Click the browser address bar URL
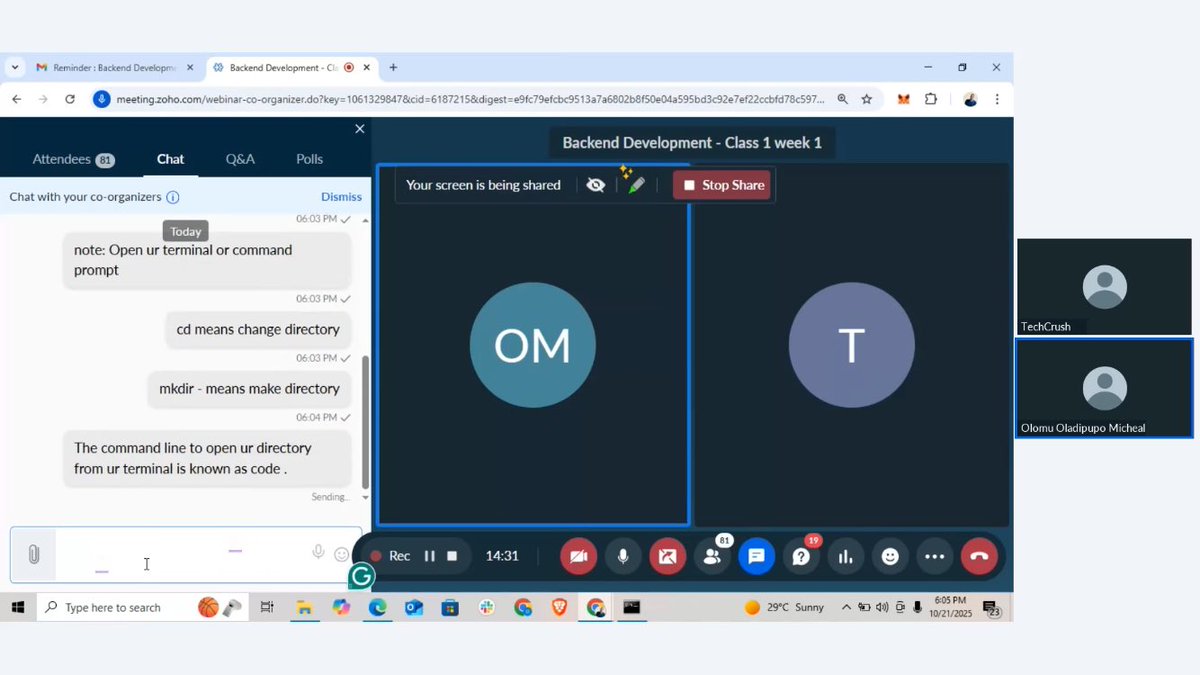The height and width of the screenshot is (675, 1200). pyautogui.click(x=470, y=99)
